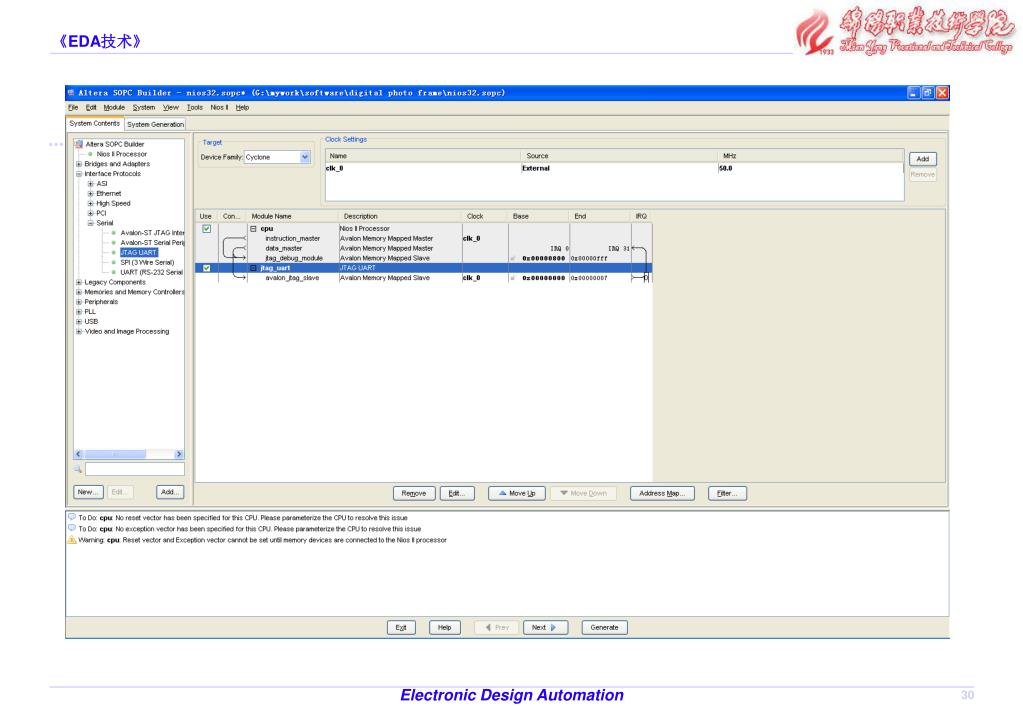Screen dimensions: 1023x708
Task: Click the bottom Help button
Action: [x=444, y=628]
